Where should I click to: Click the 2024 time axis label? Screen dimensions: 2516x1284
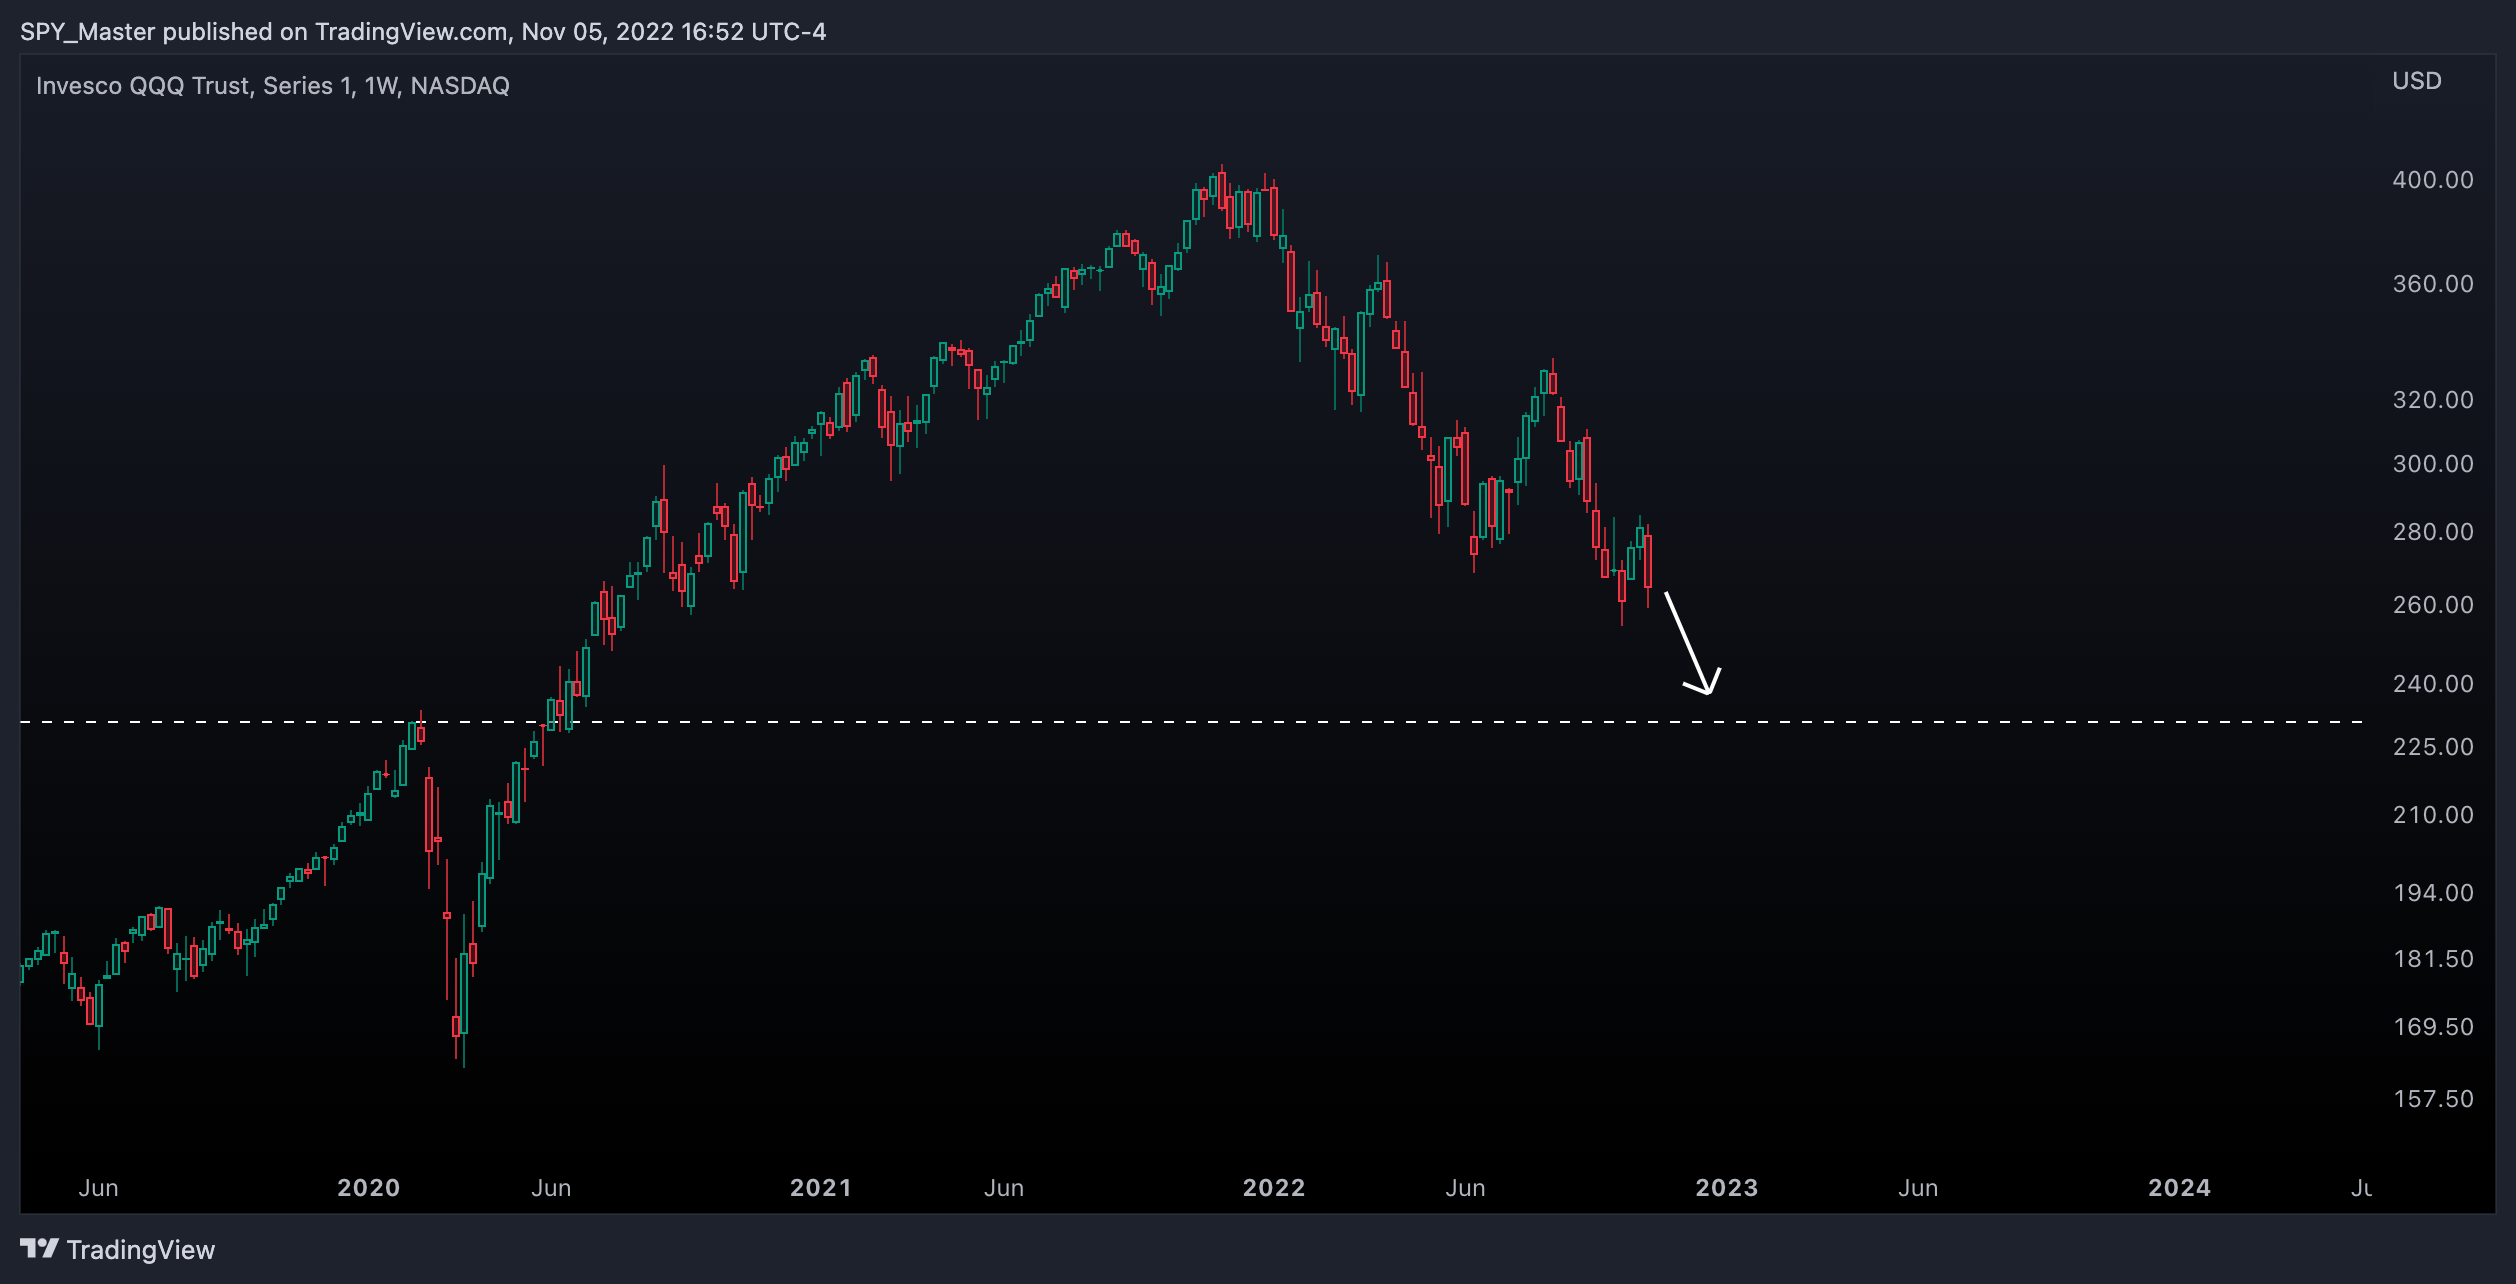[2180, 1188]
